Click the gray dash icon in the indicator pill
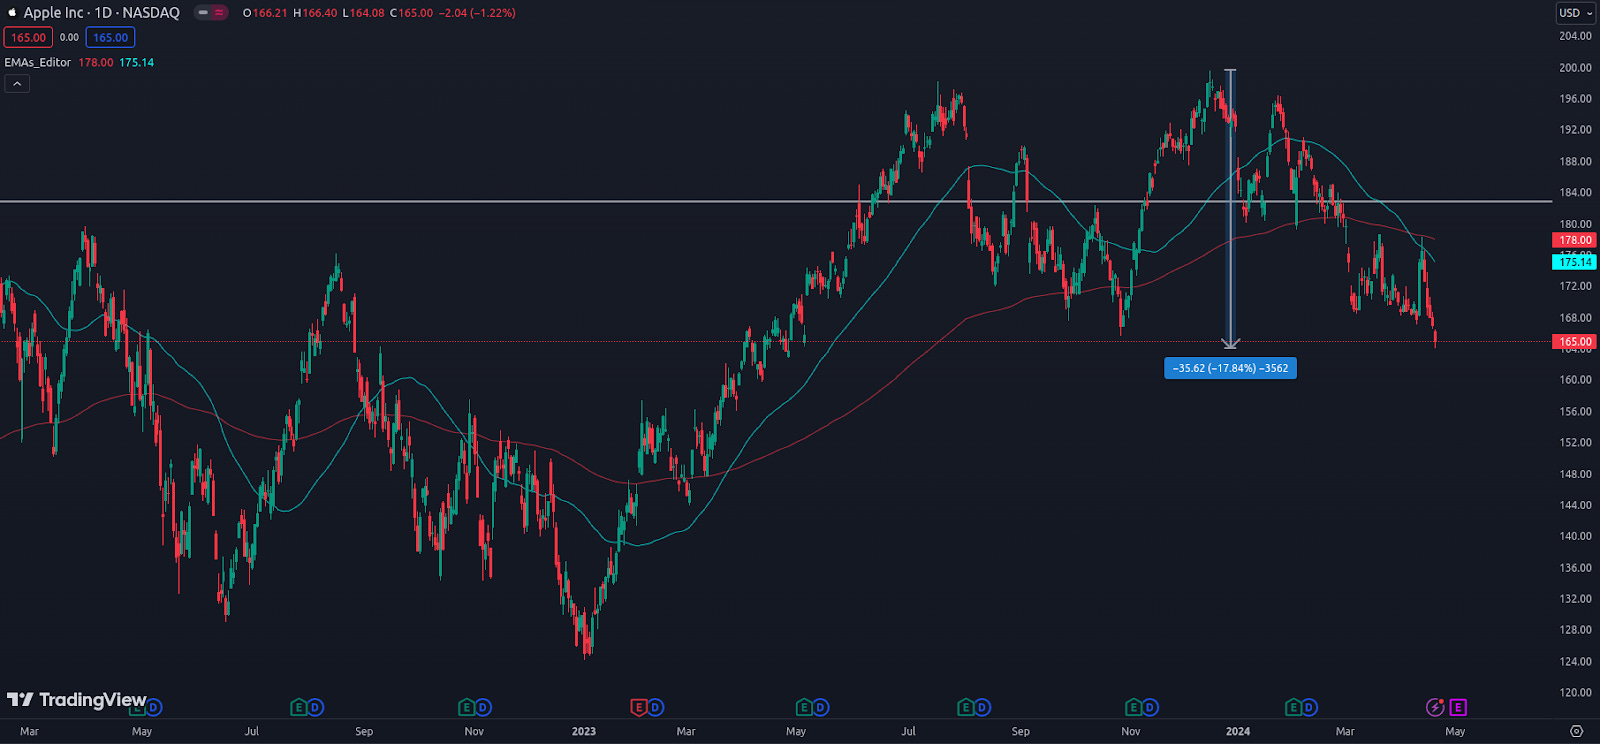Image resolution: width=1600 pixels, height=744 pixels. click(x=203, y=13)
